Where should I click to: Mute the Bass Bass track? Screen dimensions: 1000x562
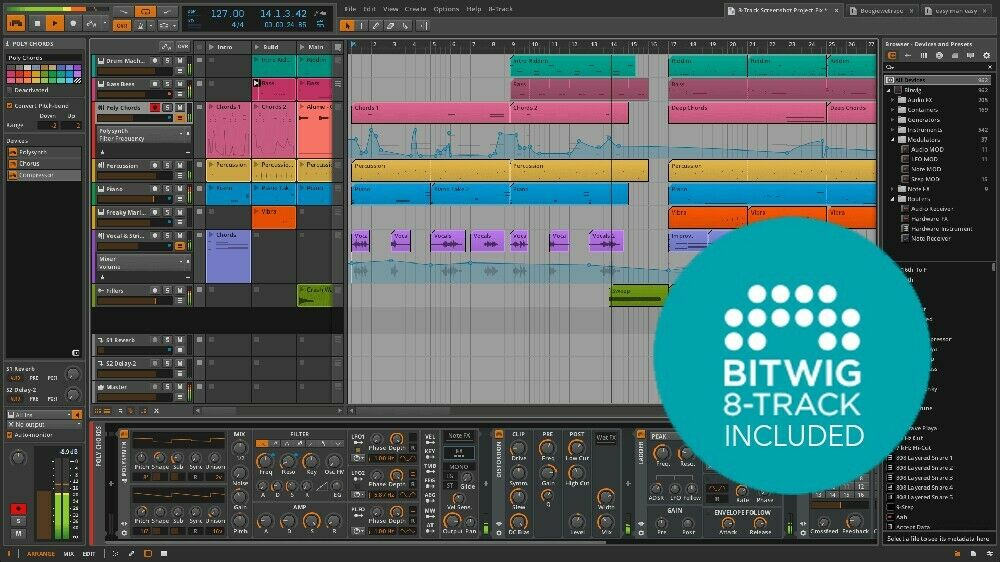(x=179, y=85)
